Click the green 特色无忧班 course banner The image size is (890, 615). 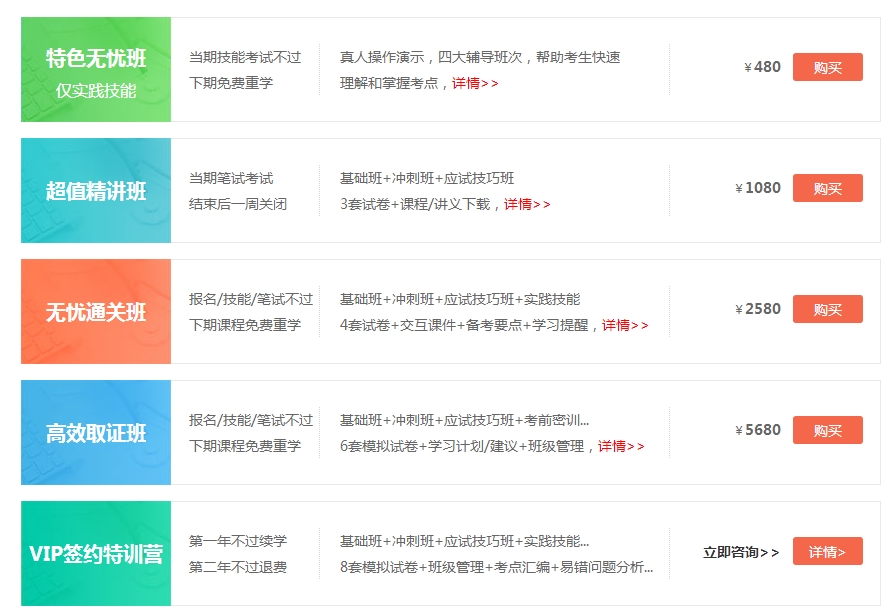pyautogui.click(x=96, y=70)
